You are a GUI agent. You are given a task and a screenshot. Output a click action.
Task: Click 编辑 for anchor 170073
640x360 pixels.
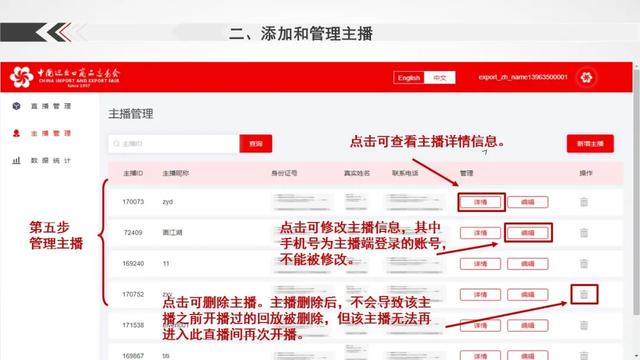point(528,202)
